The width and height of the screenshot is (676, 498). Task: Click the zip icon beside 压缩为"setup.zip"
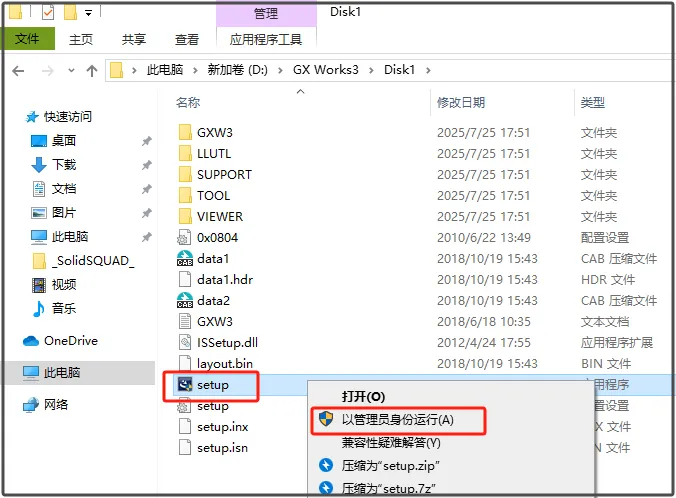click(326, 465)
